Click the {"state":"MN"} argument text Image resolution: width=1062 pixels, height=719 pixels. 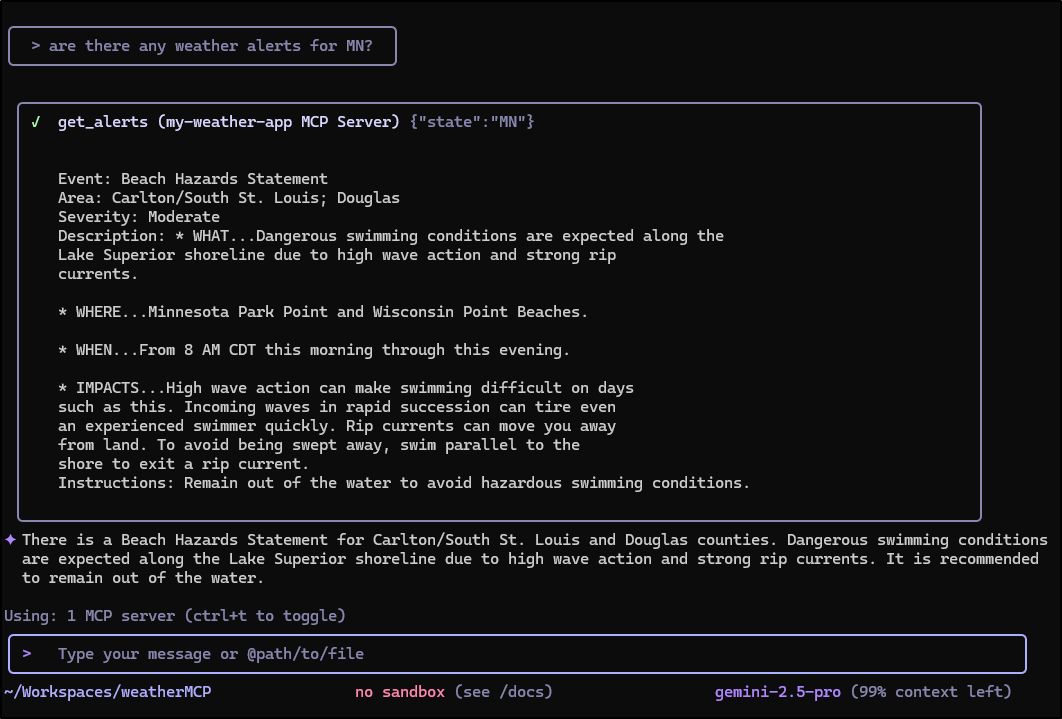point(472,122)
